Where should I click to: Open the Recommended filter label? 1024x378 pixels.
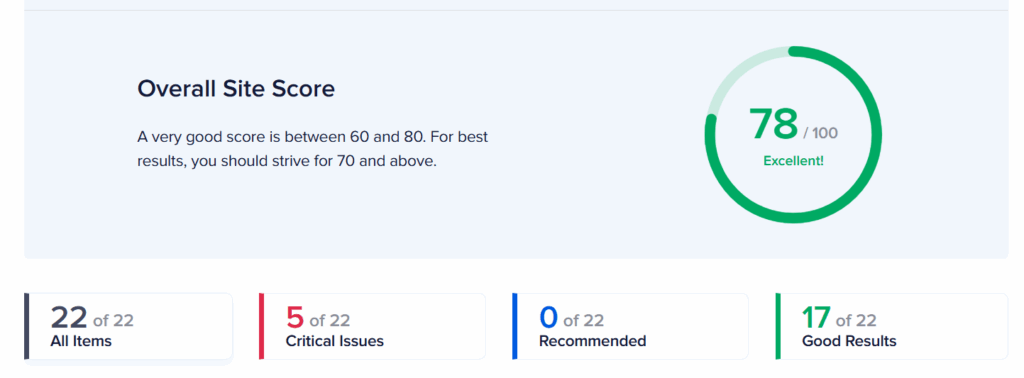pyautogui.click(x=592, y=341)
